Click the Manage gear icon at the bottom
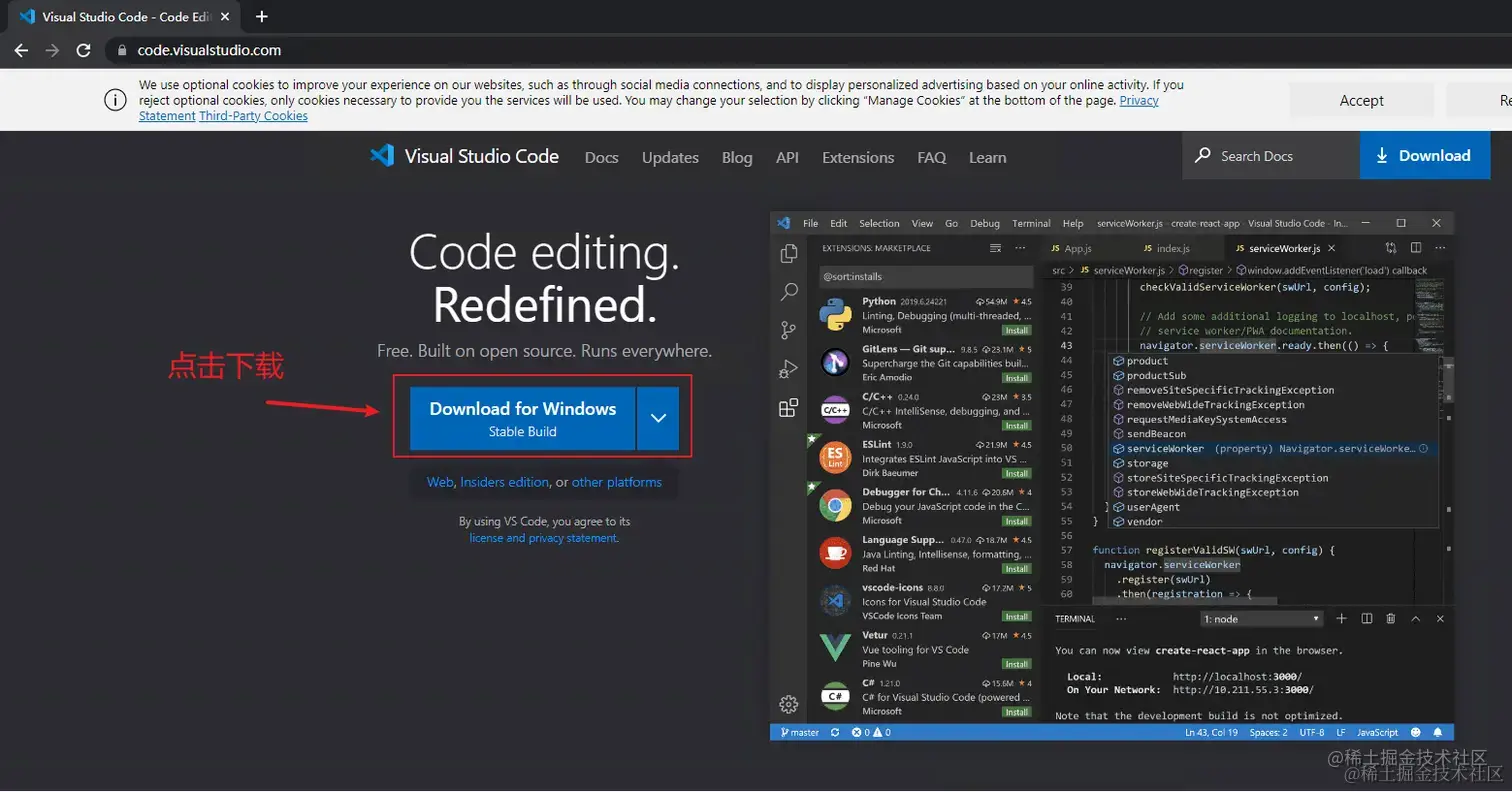1512x792 pixels. point(788,704)
